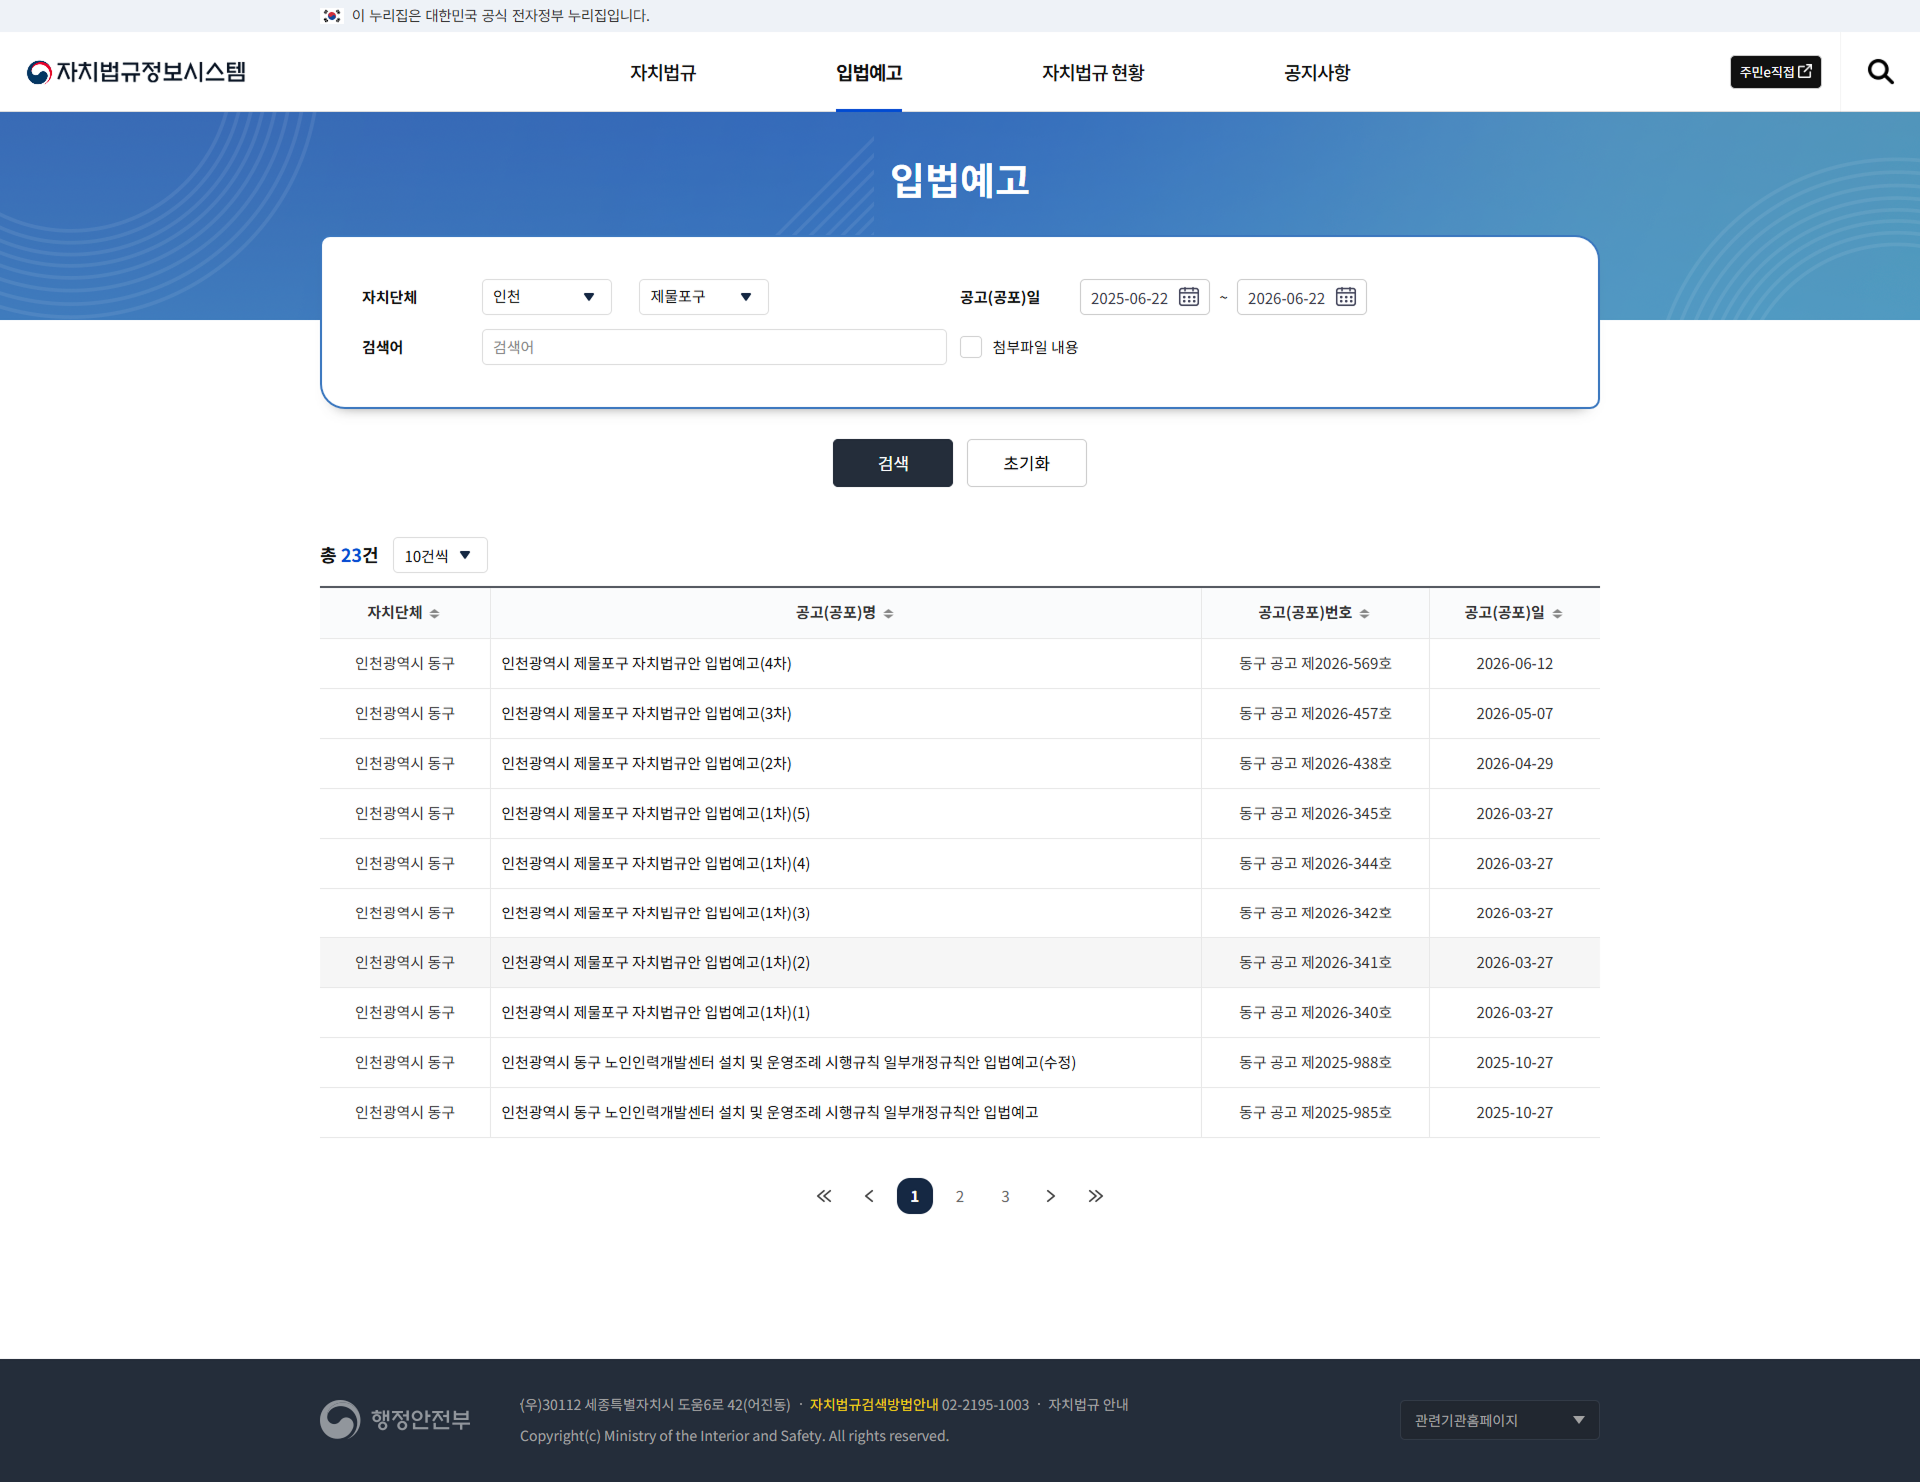Screen dimensions: 1920x1482
Task: Open the 10건씩 page-size dropdown
Action: (x=440, y=555)
